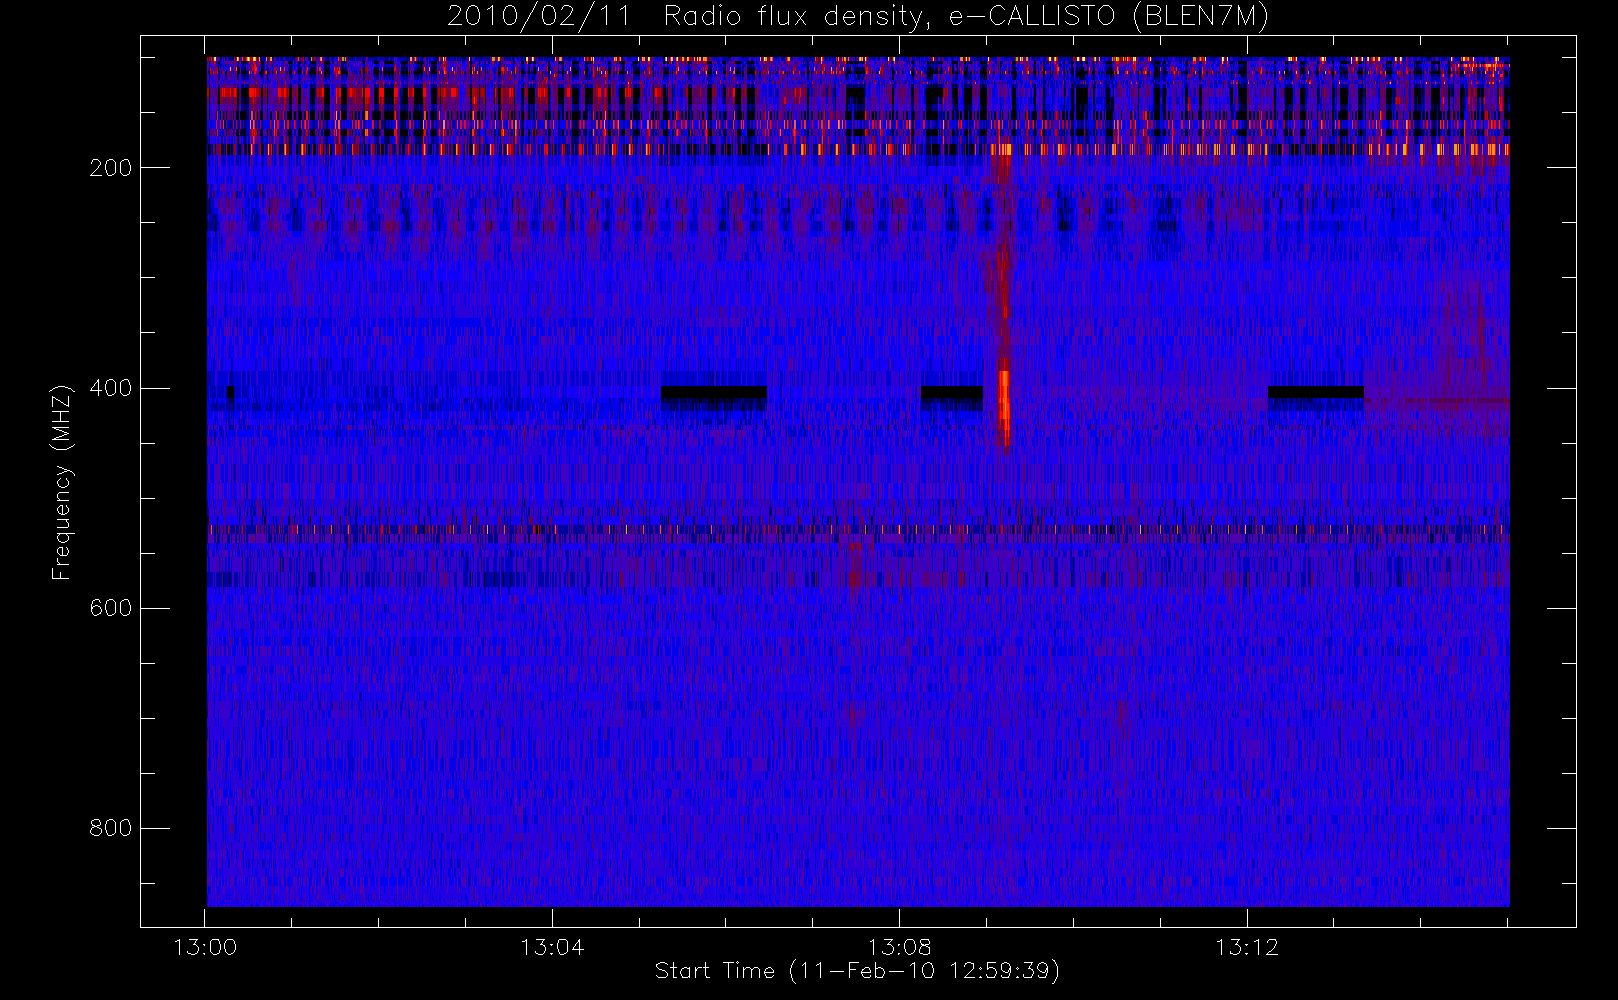1618x1000 pixels.
Task: Select the 600 frequency tick label
Action: click(x=111, y=608)
